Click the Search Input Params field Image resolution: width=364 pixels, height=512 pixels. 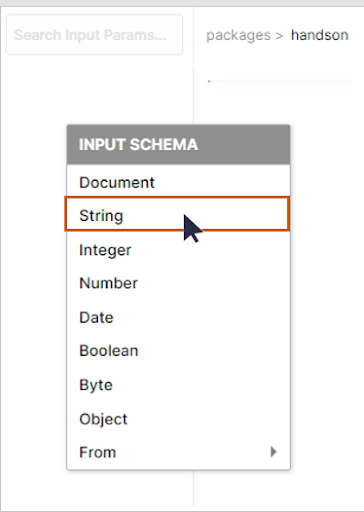[94, 35]
